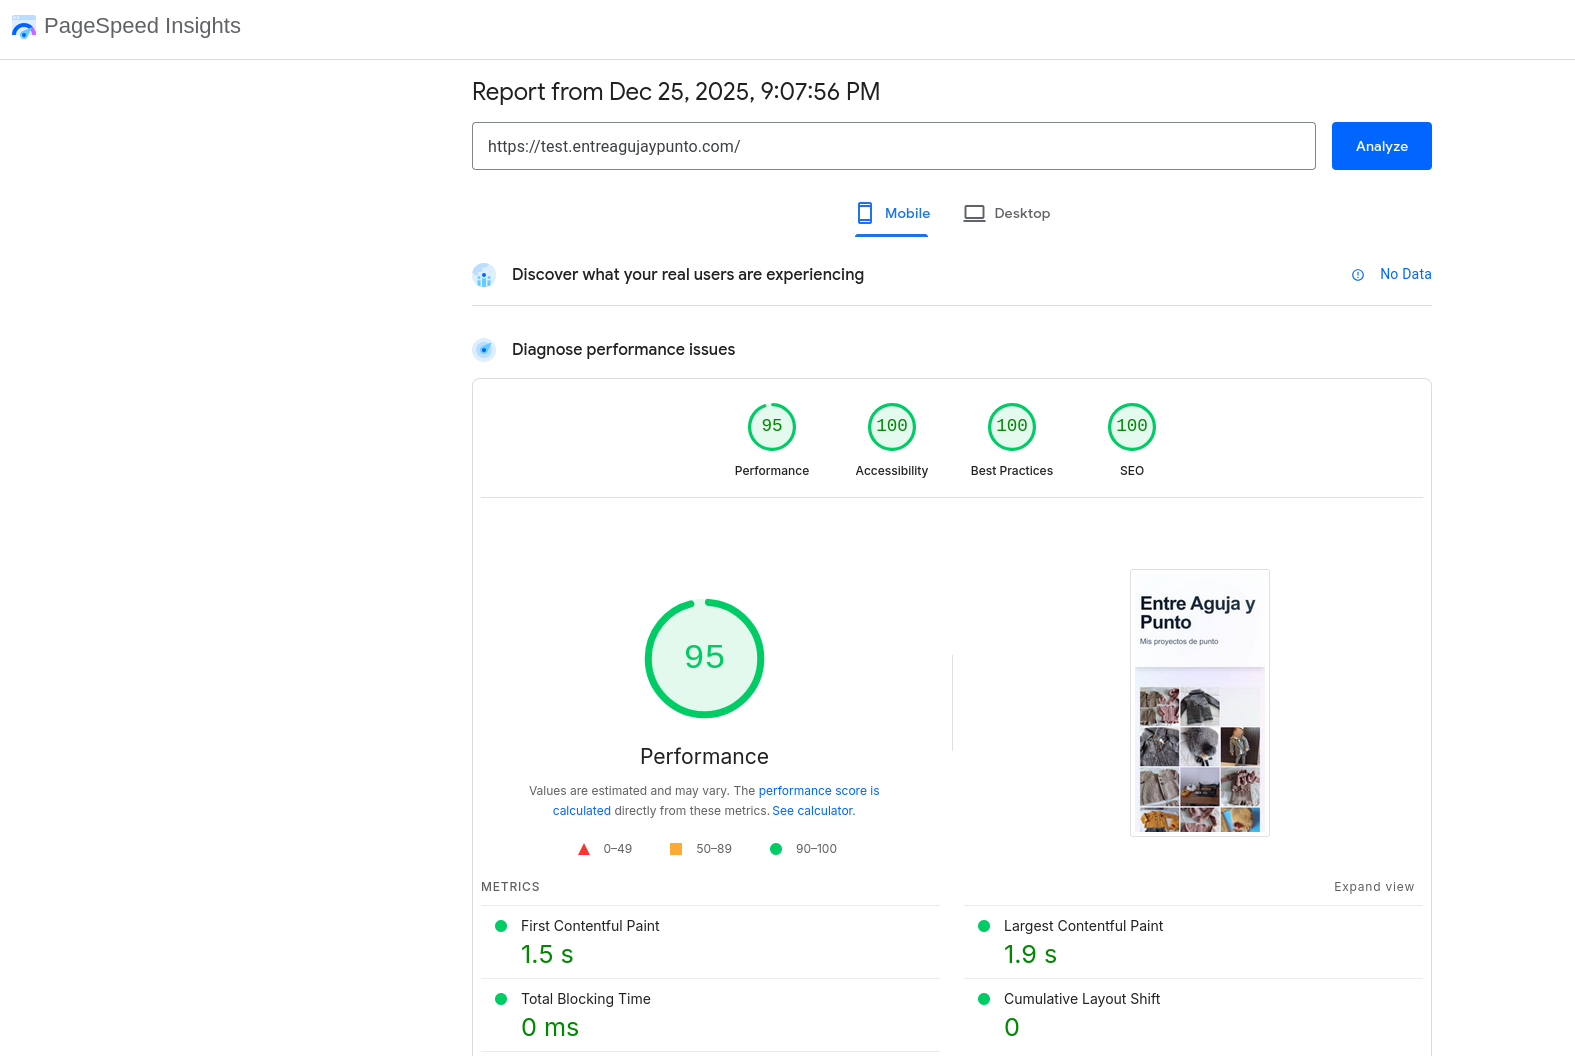Expand the Largest Contentful Paint metric
Image resolution: width=1575 pixels, height=1056 pixels.
[x=1083, y=926]
